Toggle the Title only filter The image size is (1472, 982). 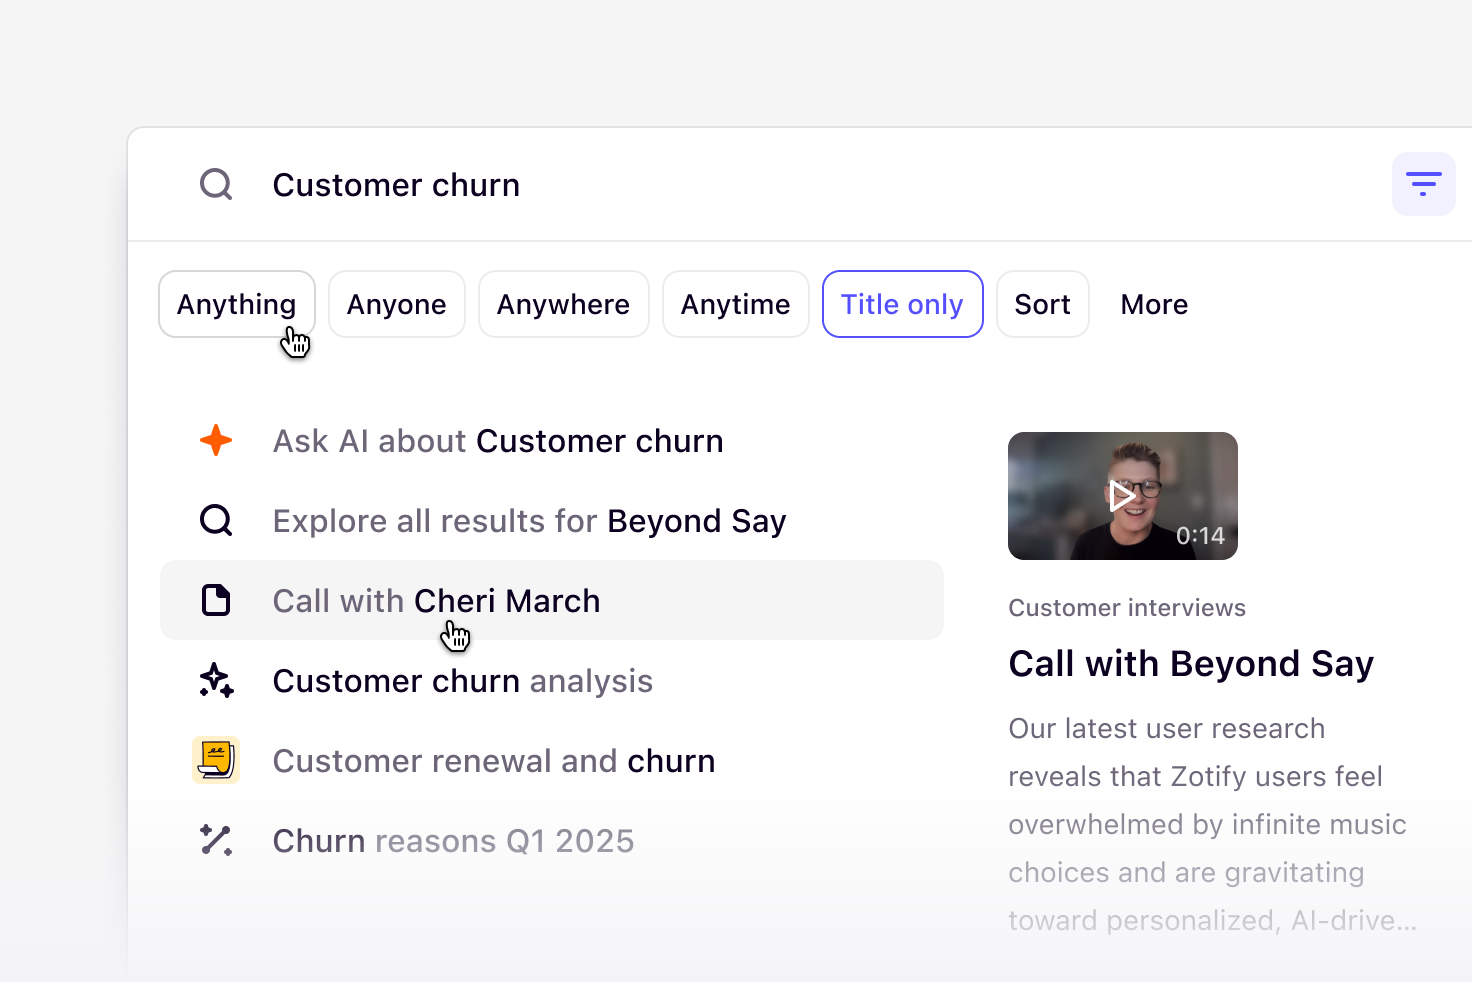[x=902, y=304]
